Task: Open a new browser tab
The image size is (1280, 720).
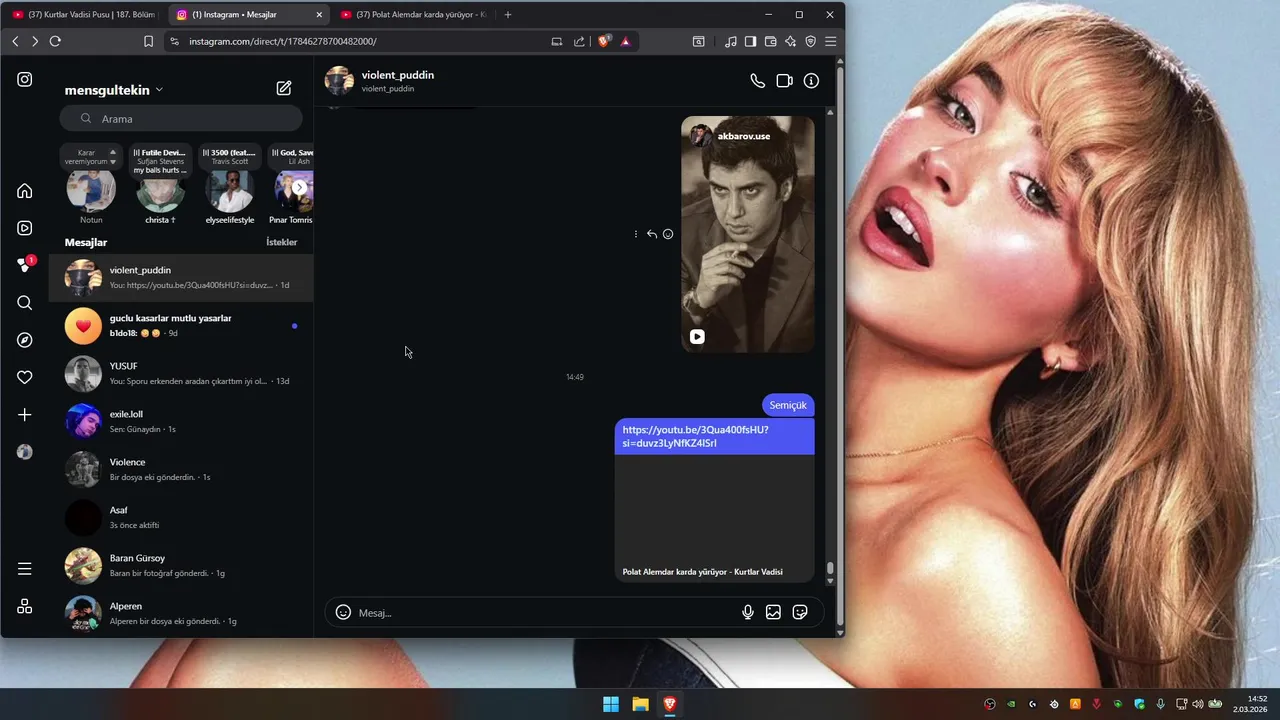Action: pos(508,14)
